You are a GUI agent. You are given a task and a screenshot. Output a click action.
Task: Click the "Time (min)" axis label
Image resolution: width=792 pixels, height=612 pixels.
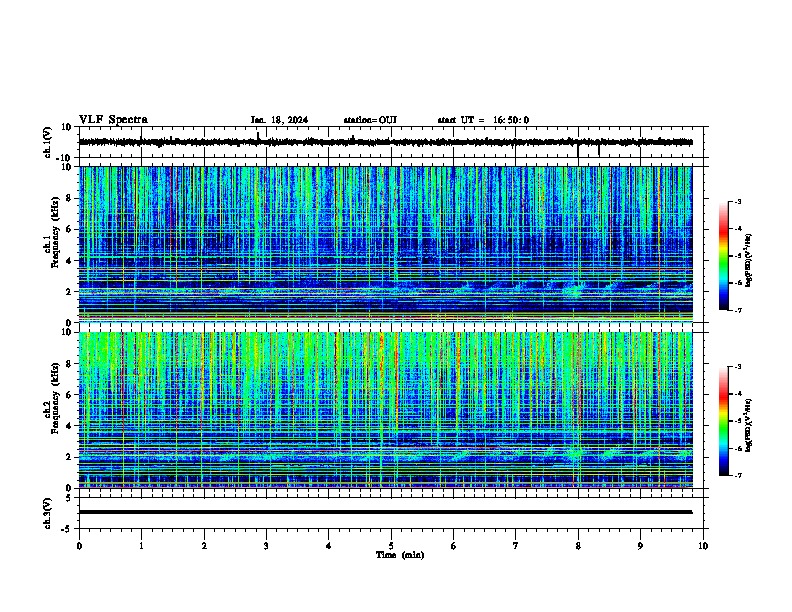click(x=400, y=555)
